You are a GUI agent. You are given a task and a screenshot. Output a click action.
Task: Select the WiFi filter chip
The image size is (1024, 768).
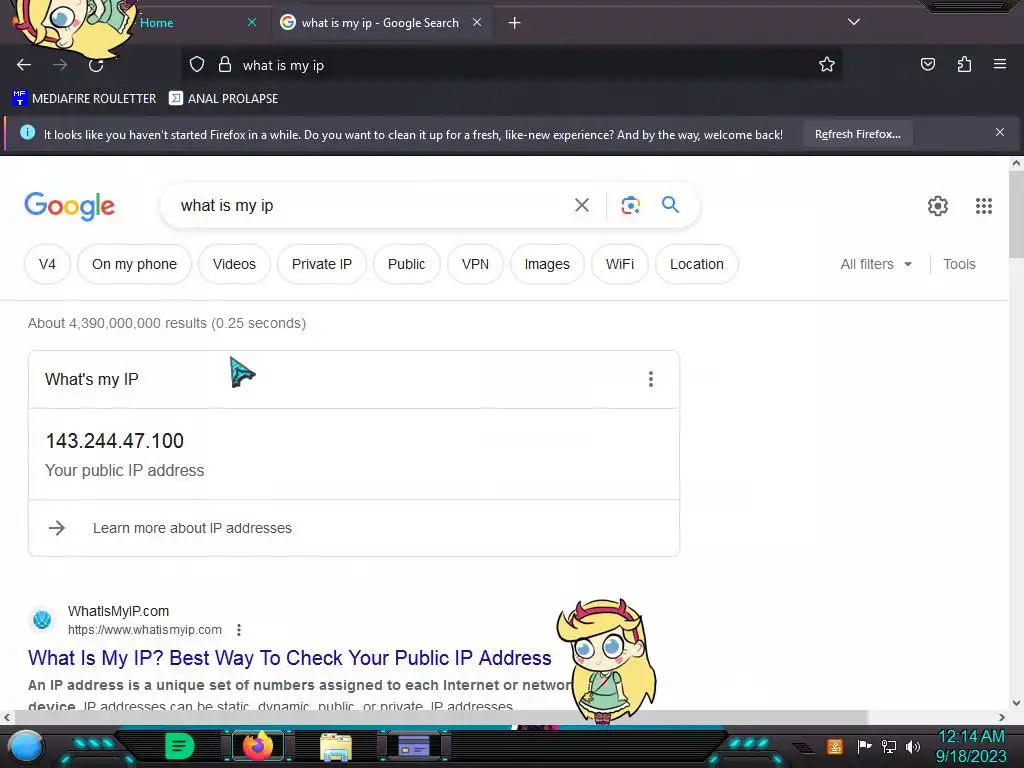[620, 264]
